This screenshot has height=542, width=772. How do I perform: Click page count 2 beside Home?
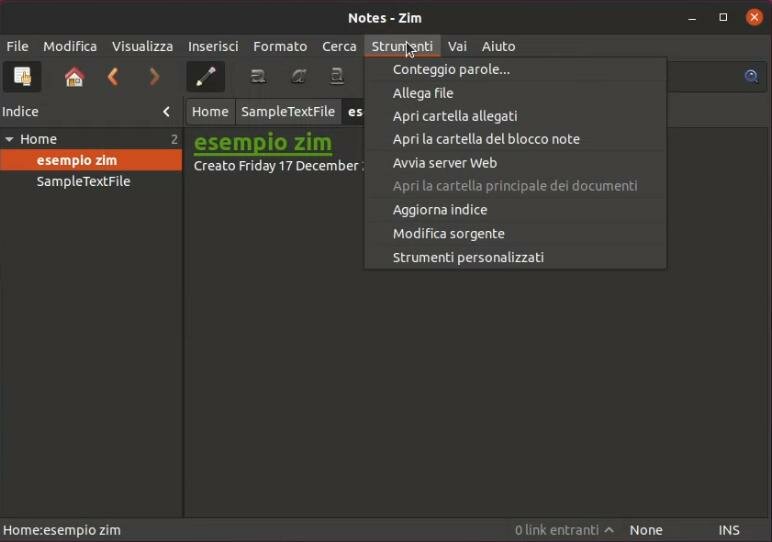point(174,139)
